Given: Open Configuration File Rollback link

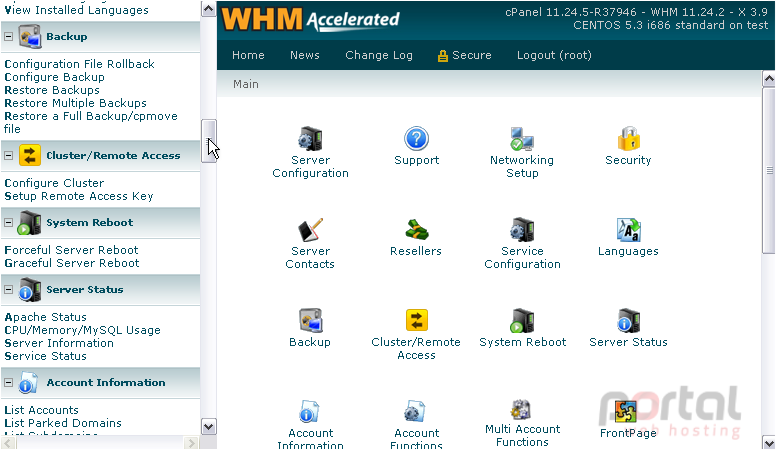Looking at the screenshot, I should pyautogui.click(x=79, y=64).
